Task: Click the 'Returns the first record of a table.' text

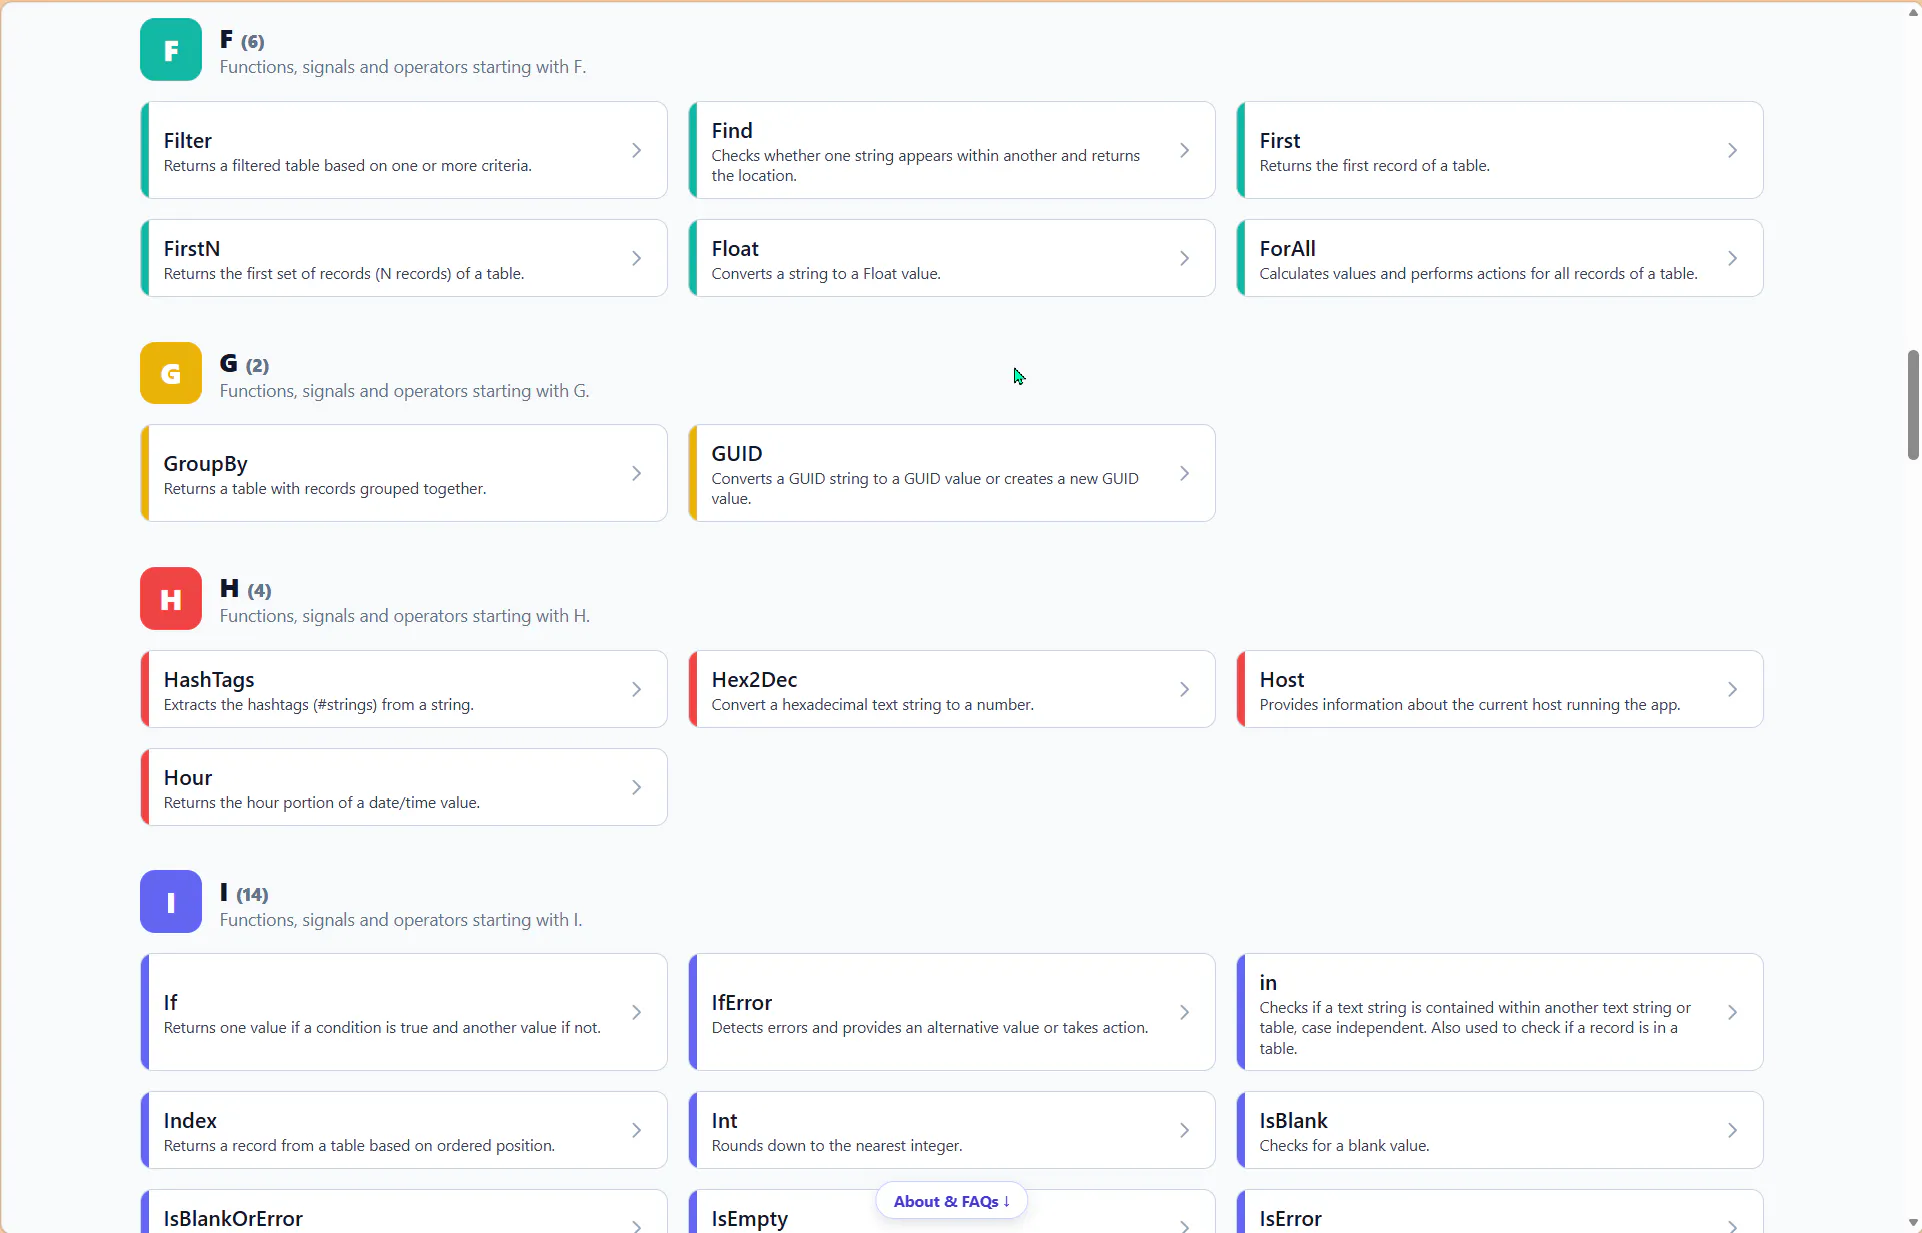Action: point(1374,166)
